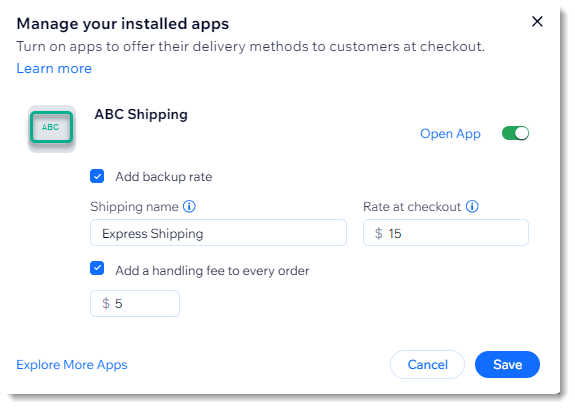Click the Add backup rate label text
This screenshot has width=575, height=409.
point(164,177)
